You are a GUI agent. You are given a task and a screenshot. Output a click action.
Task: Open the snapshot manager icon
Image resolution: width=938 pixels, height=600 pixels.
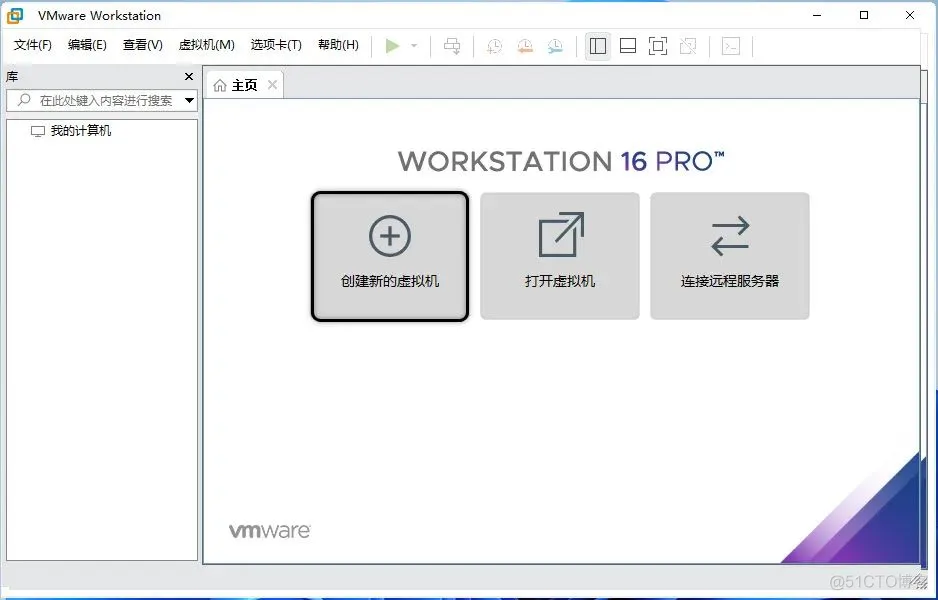555,46
